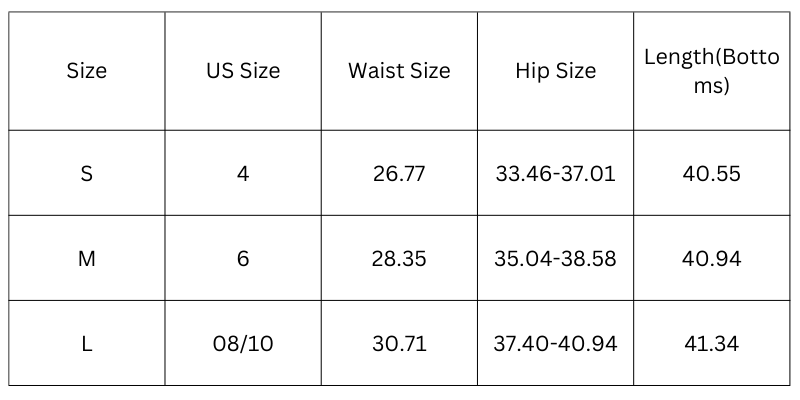Select the Waist Size header cell
Image resolution: width=800 pixels, height=400 pixels.
(x=399, y=71)
